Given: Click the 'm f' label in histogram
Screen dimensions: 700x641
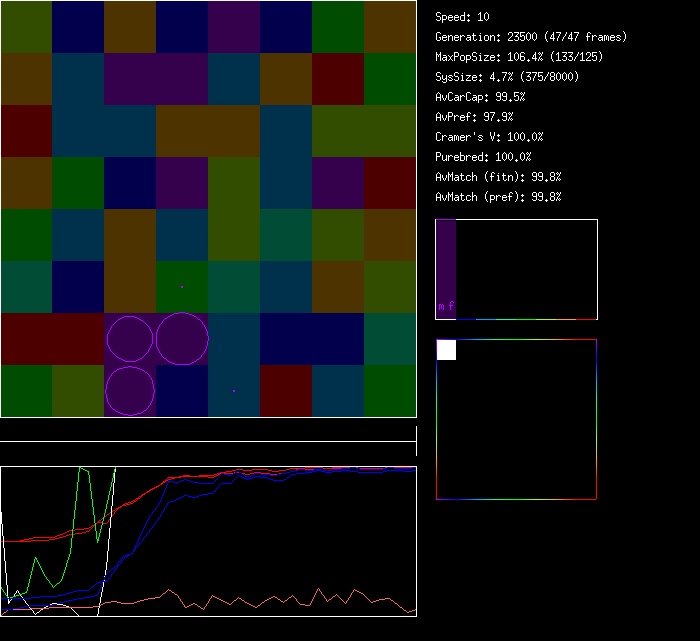Looking at the screenshot, I should coord(446,307).
